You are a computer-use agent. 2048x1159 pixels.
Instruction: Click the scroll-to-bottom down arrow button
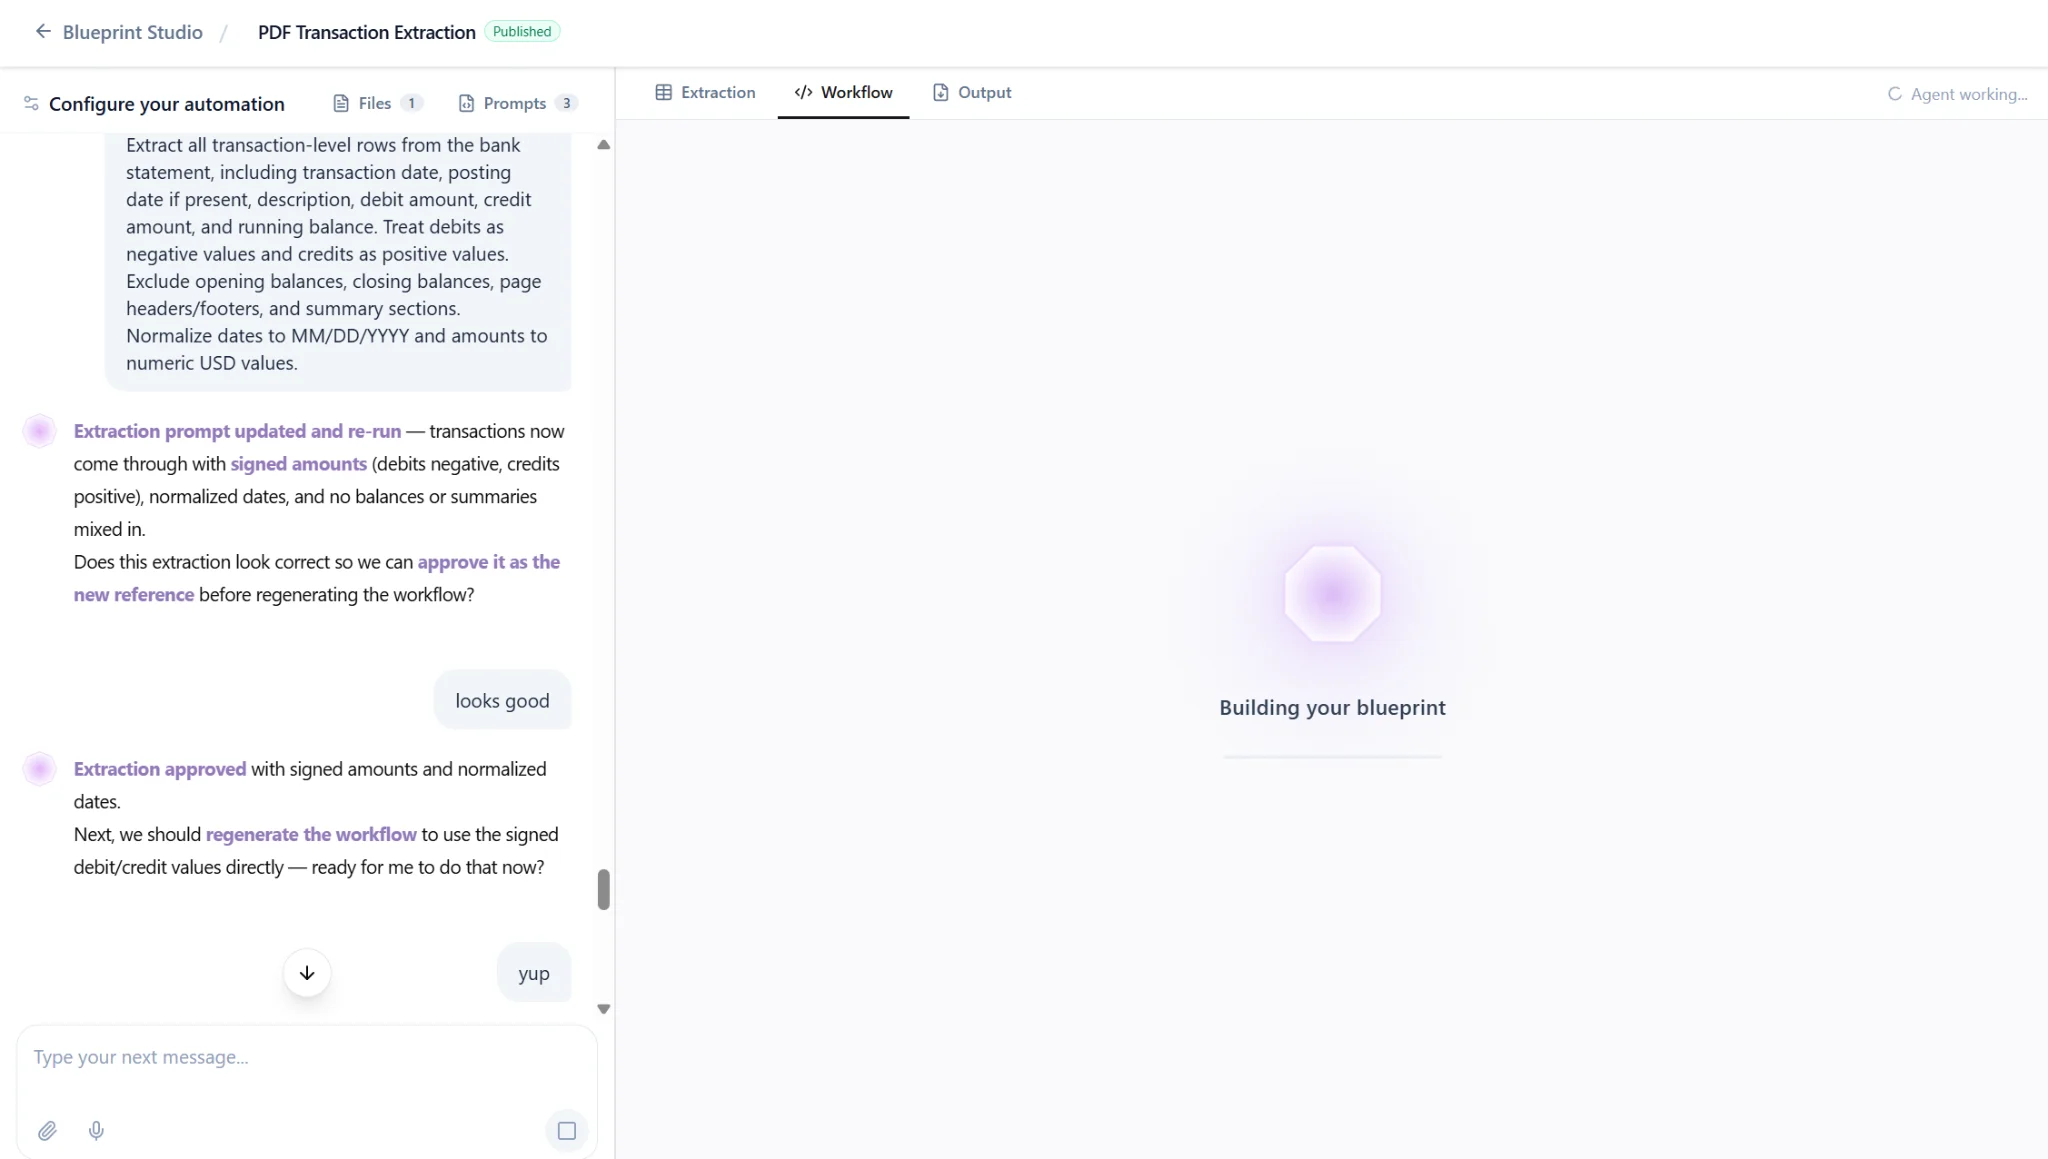coord(307,973)
